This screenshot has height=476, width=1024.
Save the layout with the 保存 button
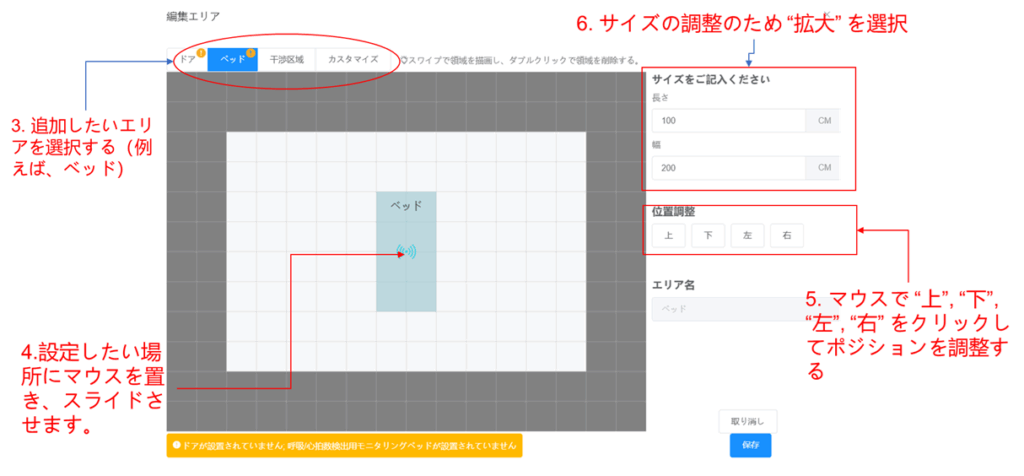point(750,446)
